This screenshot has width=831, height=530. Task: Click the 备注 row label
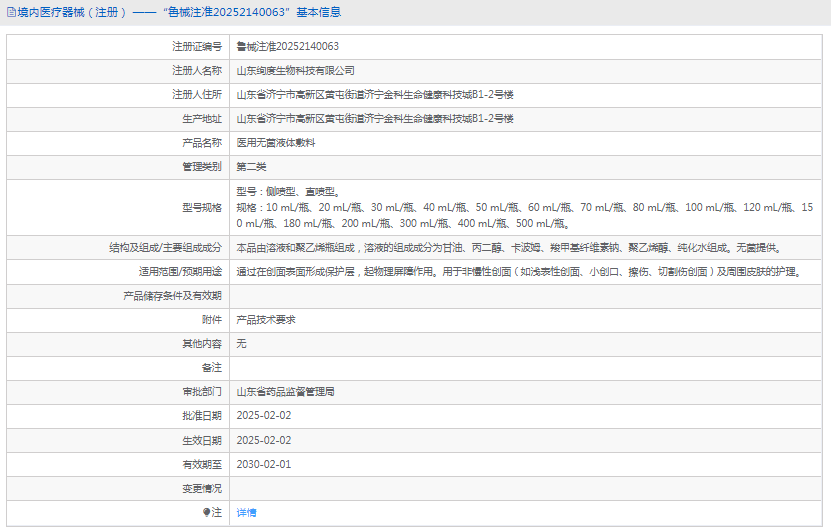point(212,368)
